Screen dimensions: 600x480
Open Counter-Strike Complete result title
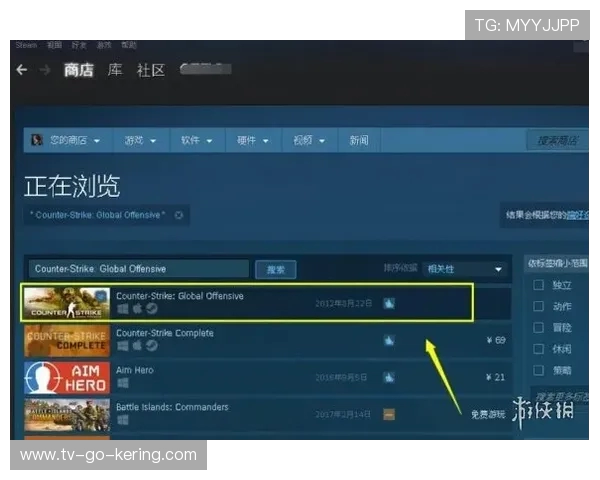165,333
